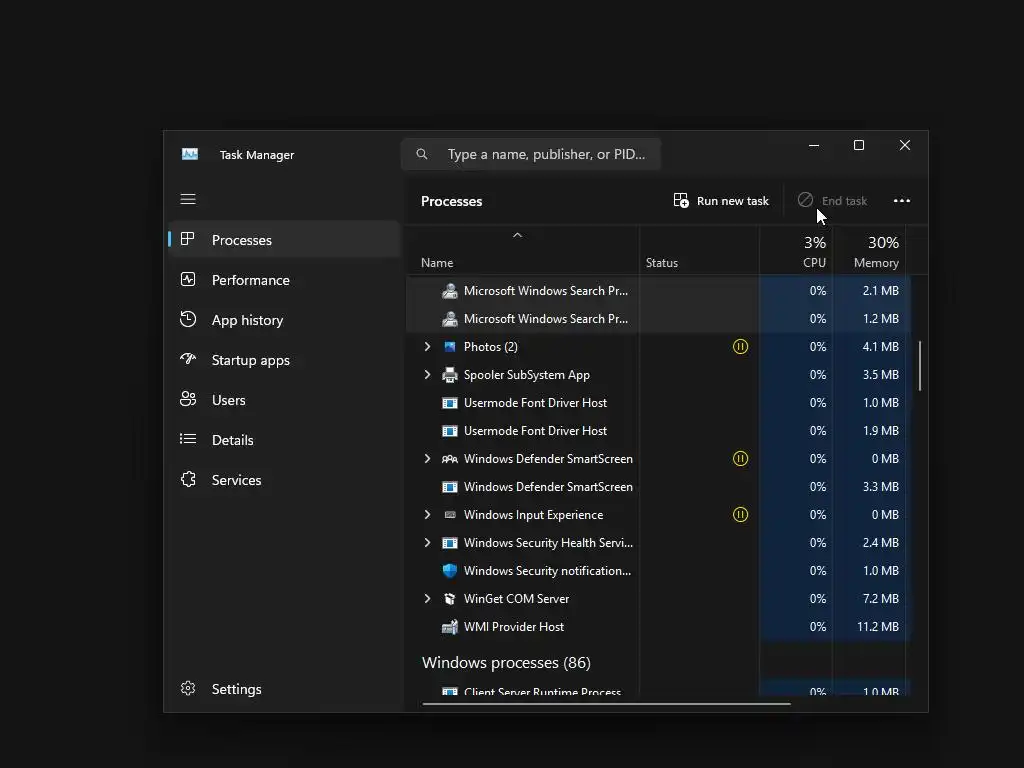The width and height of the screenshot is (1024, 768).
Task: Click the Services puzzle icon
Action: point(188,479)
